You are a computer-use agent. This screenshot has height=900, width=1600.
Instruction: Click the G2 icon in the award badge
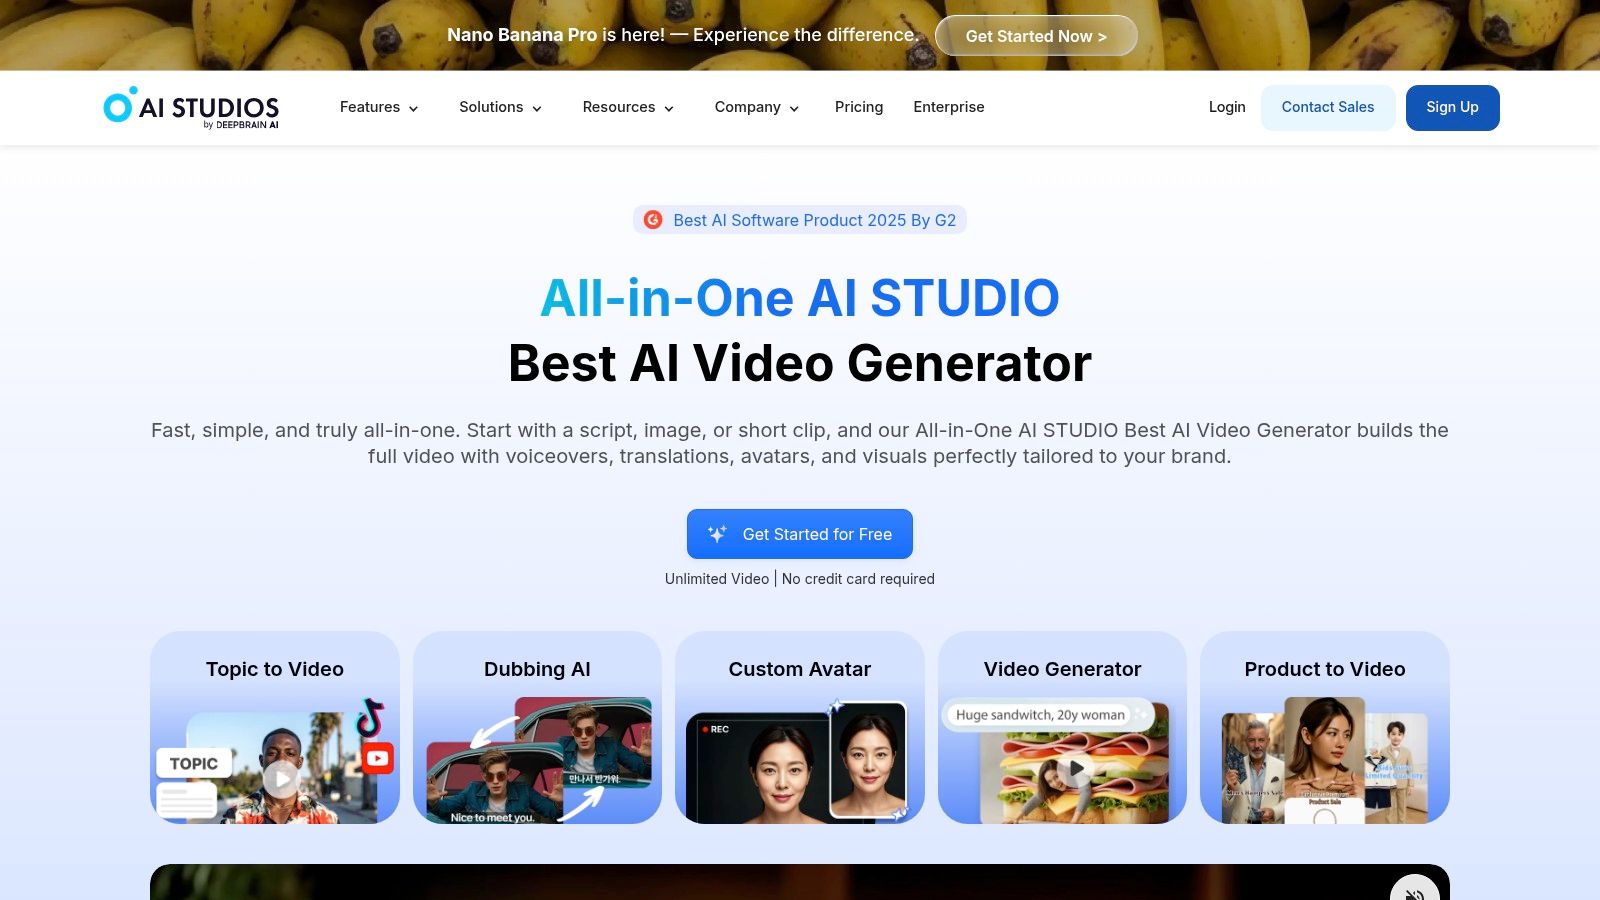click(x=651, y=219)
